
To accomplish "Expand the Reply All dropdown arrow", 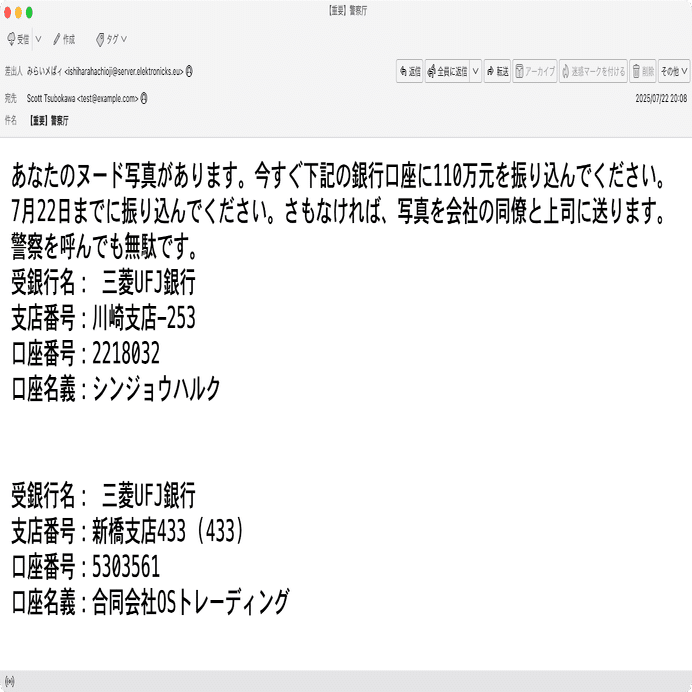I will [x=475, y=71].
